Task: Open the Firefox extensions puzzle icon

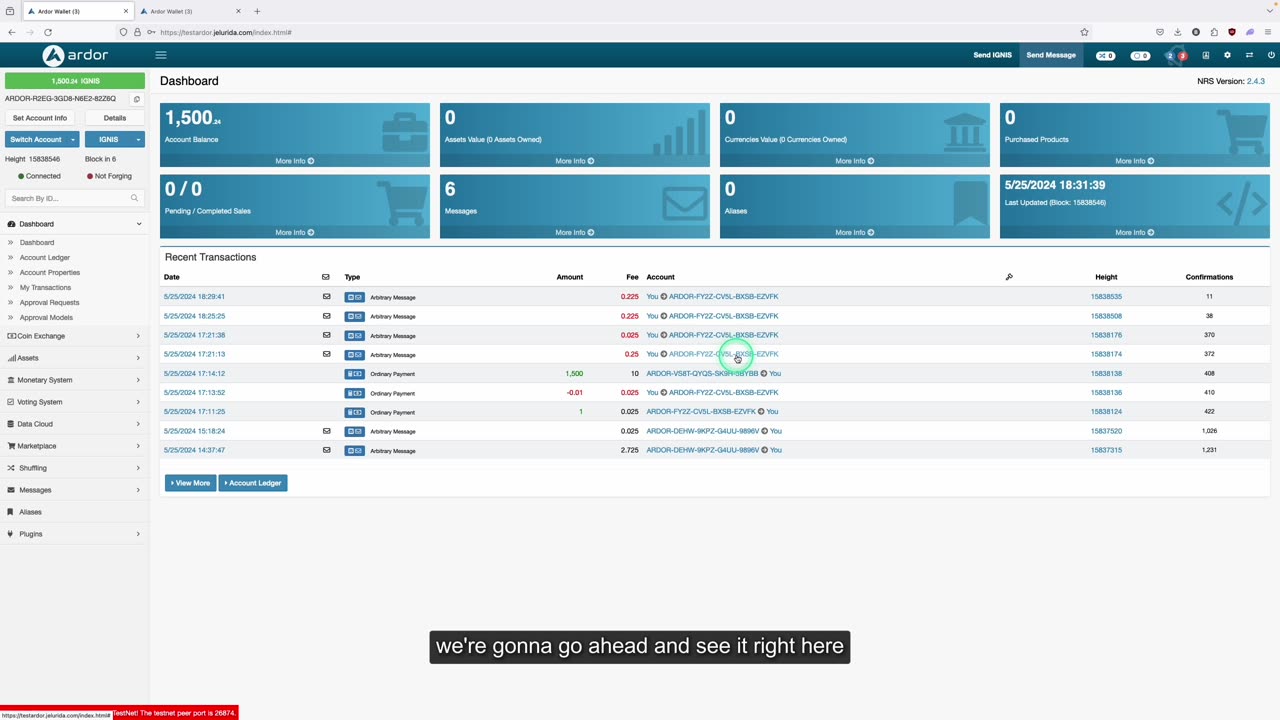Action: click(x=1214, y=32)
